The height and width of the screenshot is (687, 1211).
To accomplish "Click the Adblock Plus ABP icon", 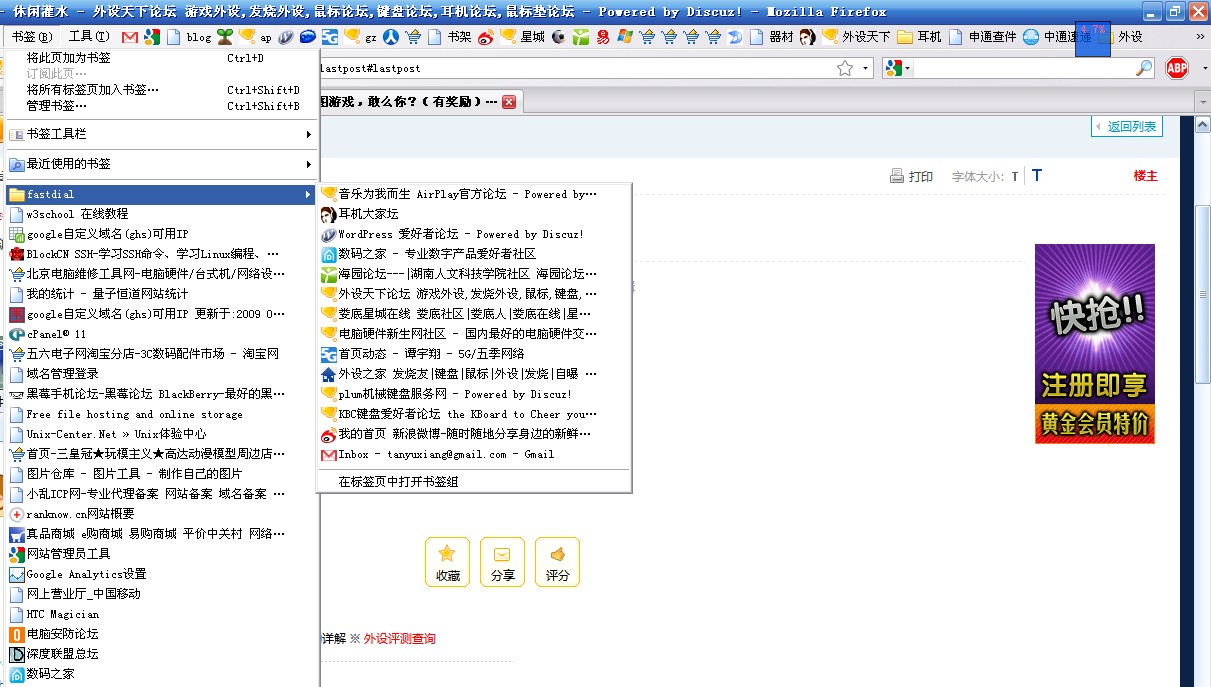I will coord(1177,68).
